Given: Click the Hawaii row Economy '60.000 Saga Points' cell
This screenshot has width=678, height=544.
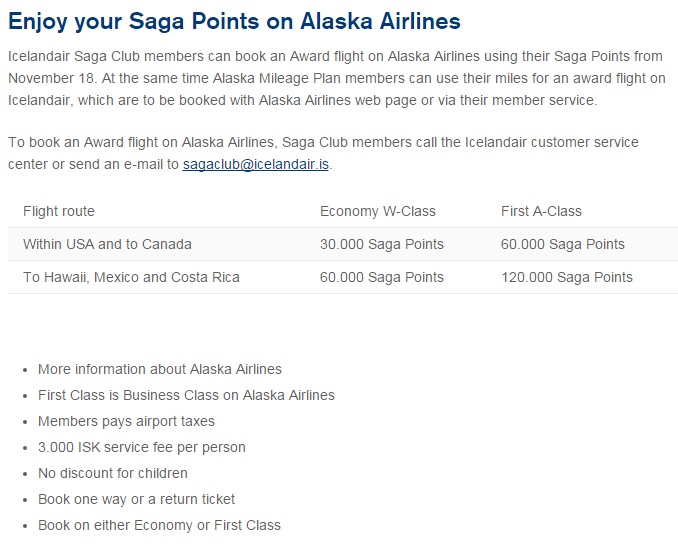Looking at the screenshot, I should pos(382,277).
